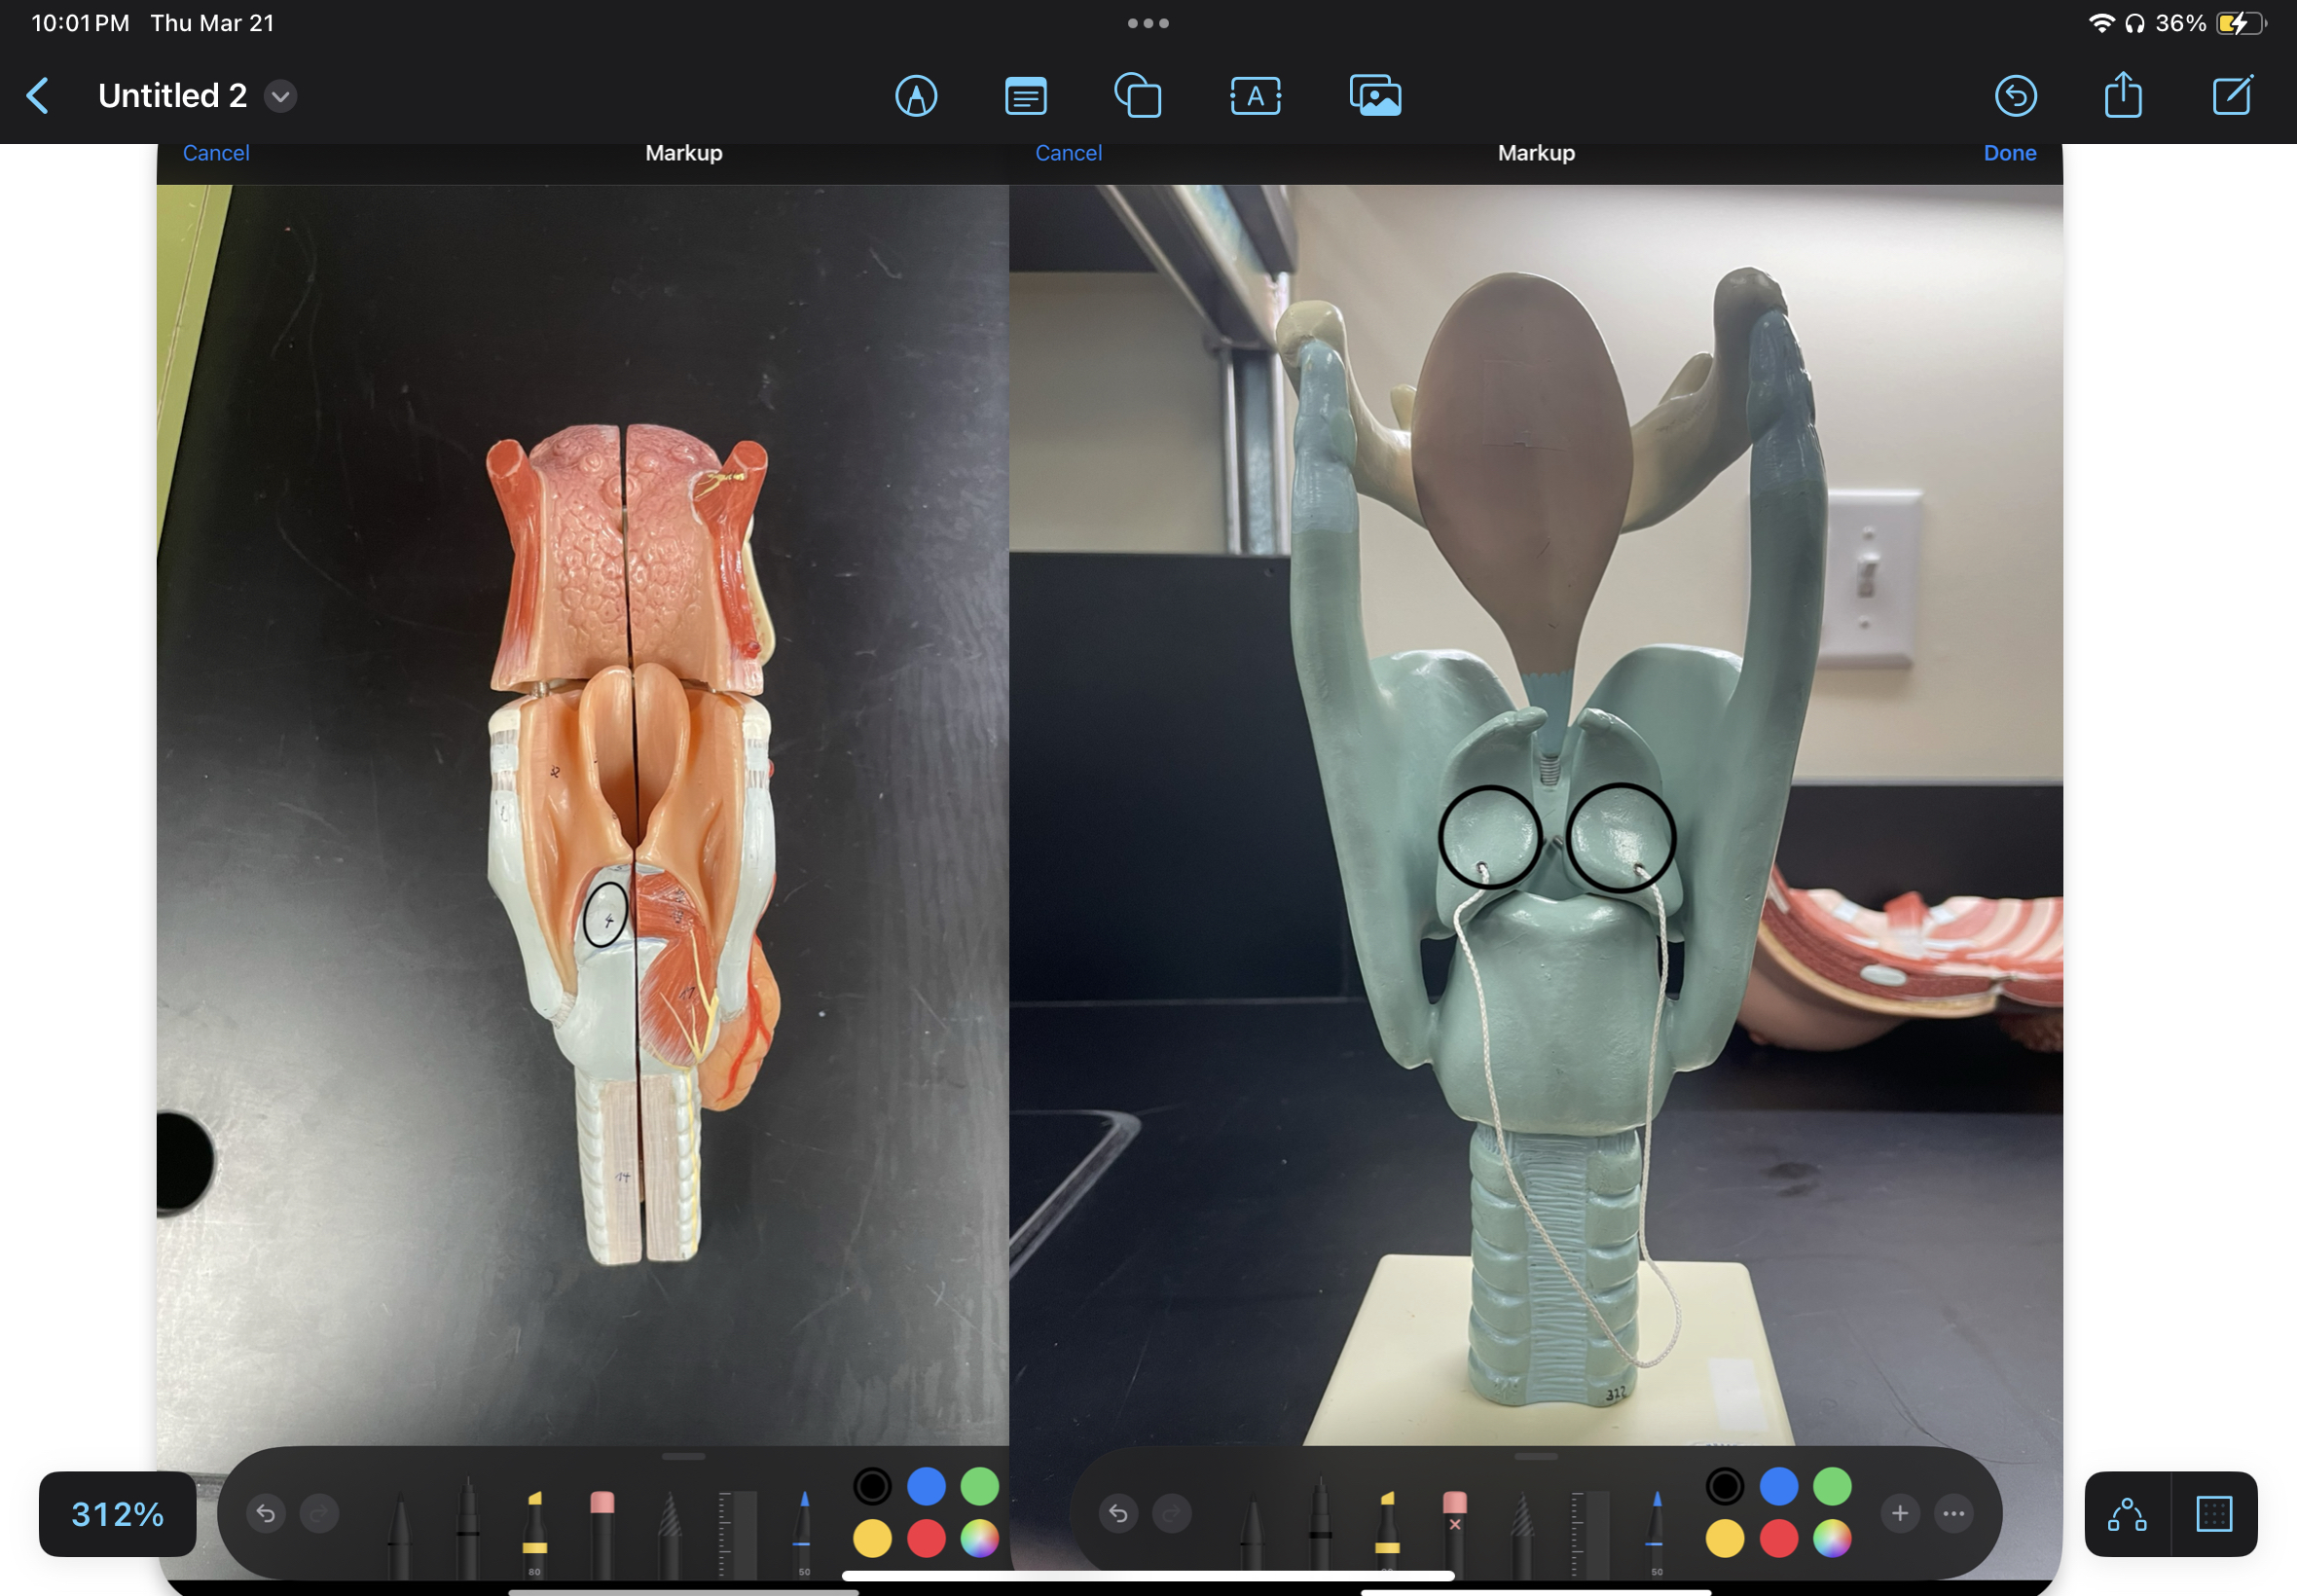
Task: Tap Cancel in the right Markup image
Action: pyautogui.click(x=1068, y=153)
